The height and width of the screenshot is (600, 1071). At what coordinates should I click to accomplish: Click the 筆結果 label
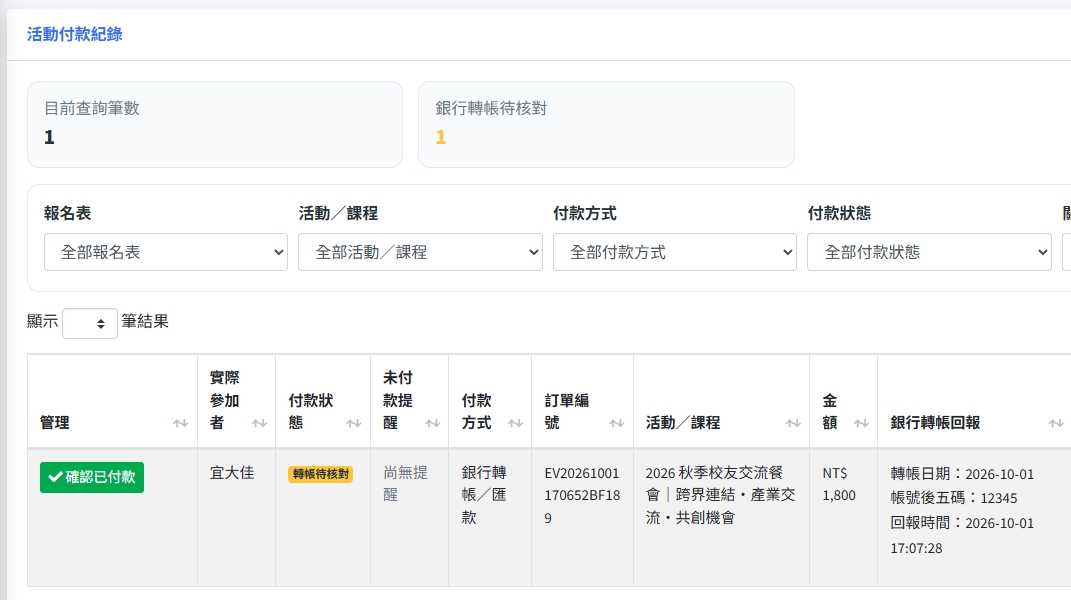point(145,321)
